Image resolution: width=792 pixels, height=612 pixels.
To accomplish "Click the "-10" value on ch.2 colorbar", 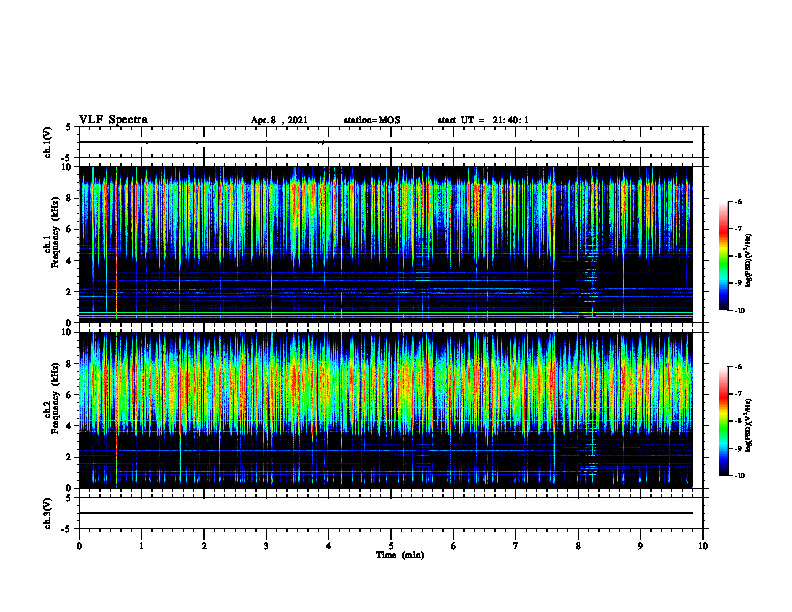I will pos(739,475).
